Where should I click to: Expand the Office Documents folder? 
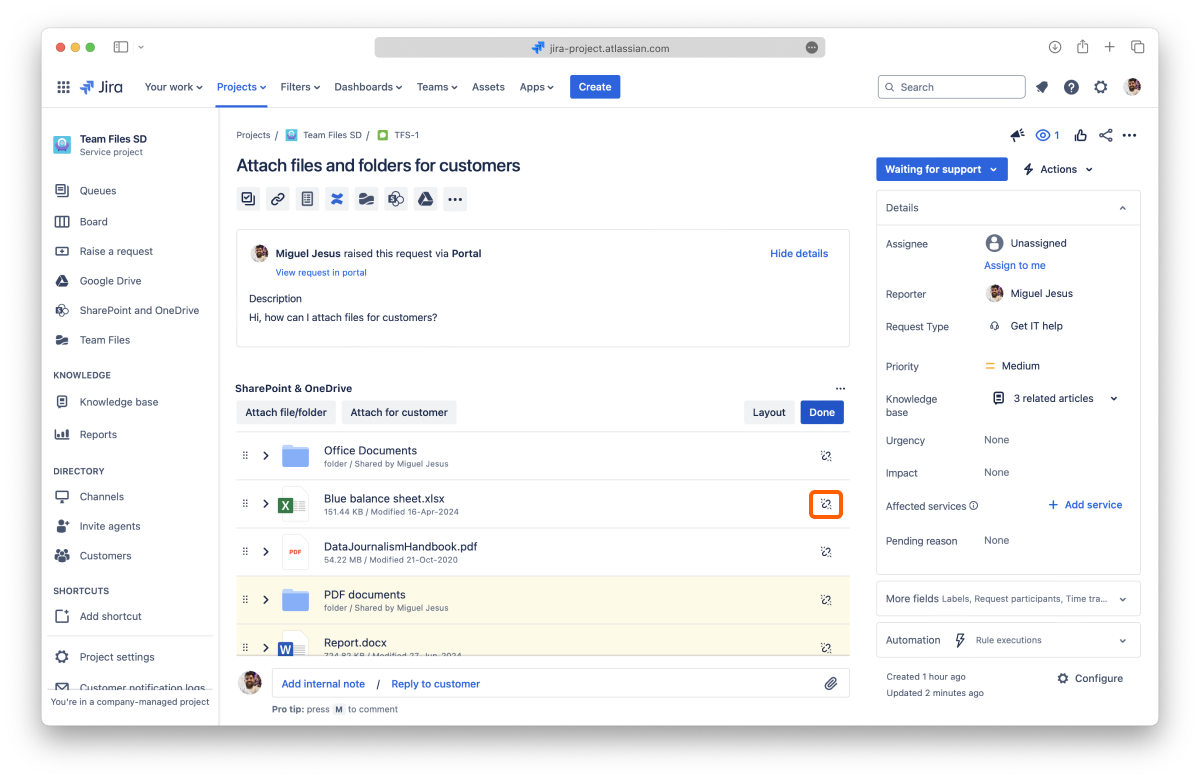[266, 456]
